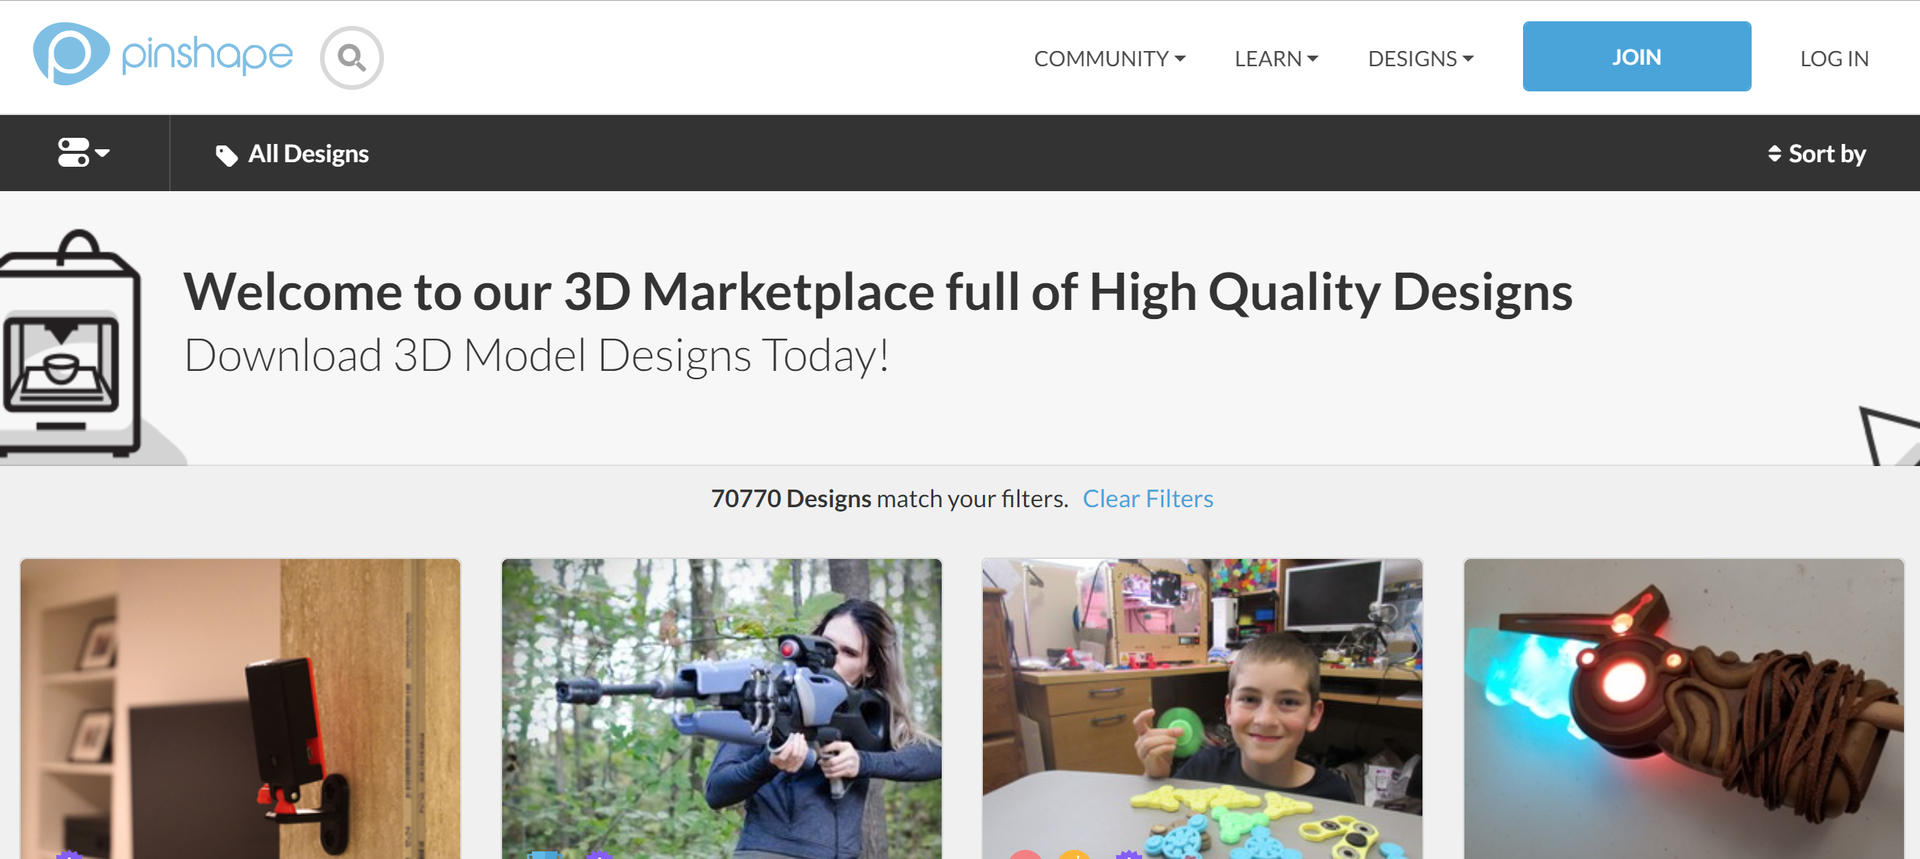
Task: Open the wall-mounted phone holder design
Action: tap(240, 709)
